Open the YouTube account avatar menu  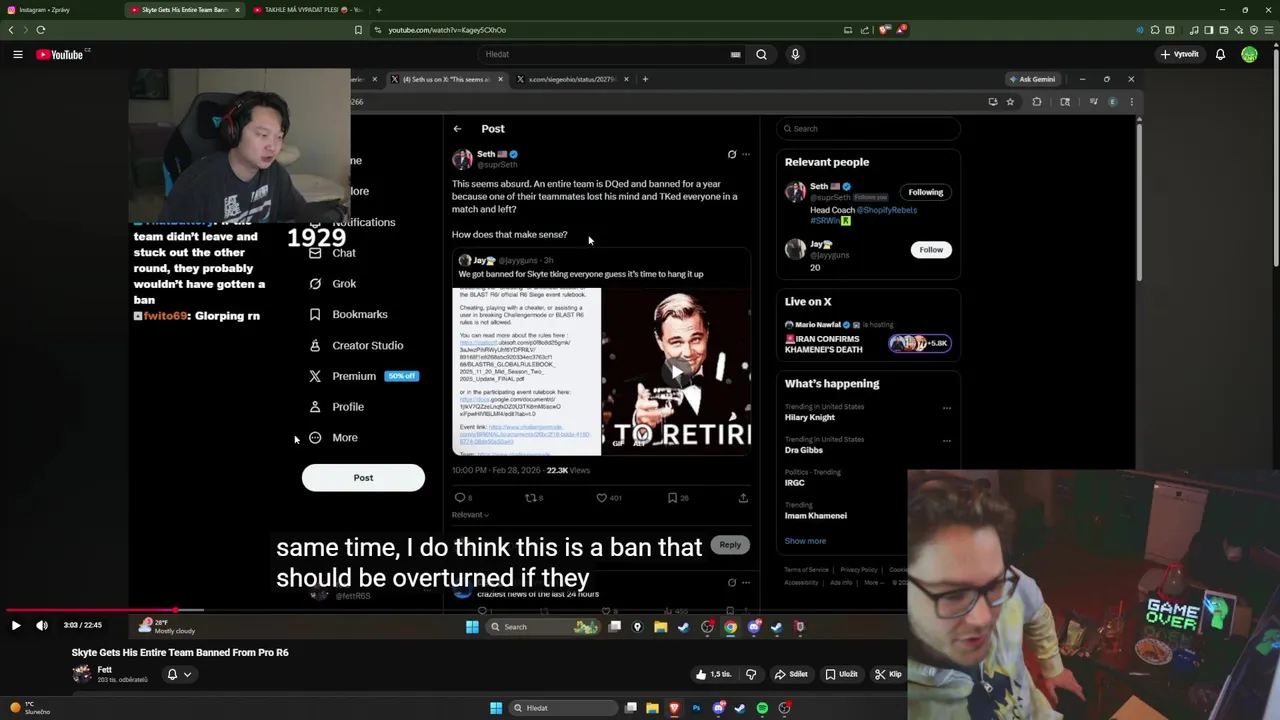click(1249, 54)
